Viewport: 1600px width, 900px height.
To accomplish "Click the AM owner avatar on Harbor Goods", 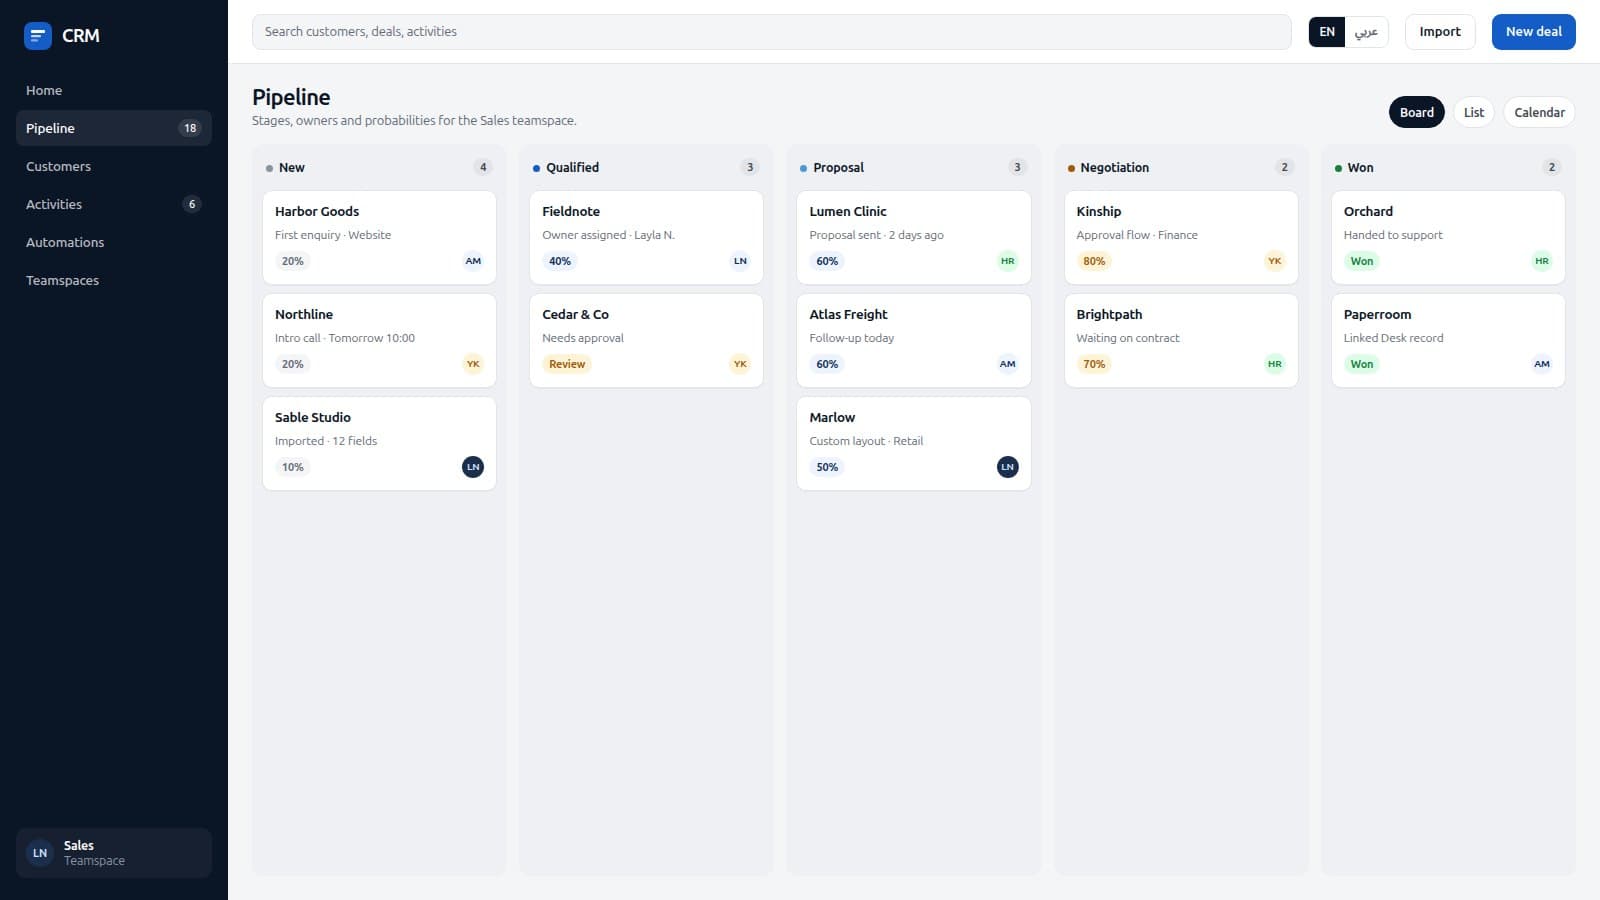I will click(473, 261).
